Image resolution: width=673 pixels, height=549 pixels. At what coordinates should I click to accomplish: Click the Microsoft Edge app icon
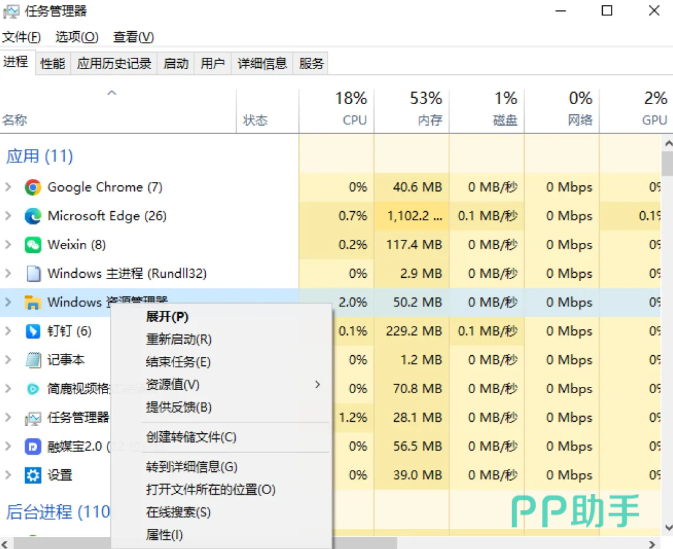point(33,216)
